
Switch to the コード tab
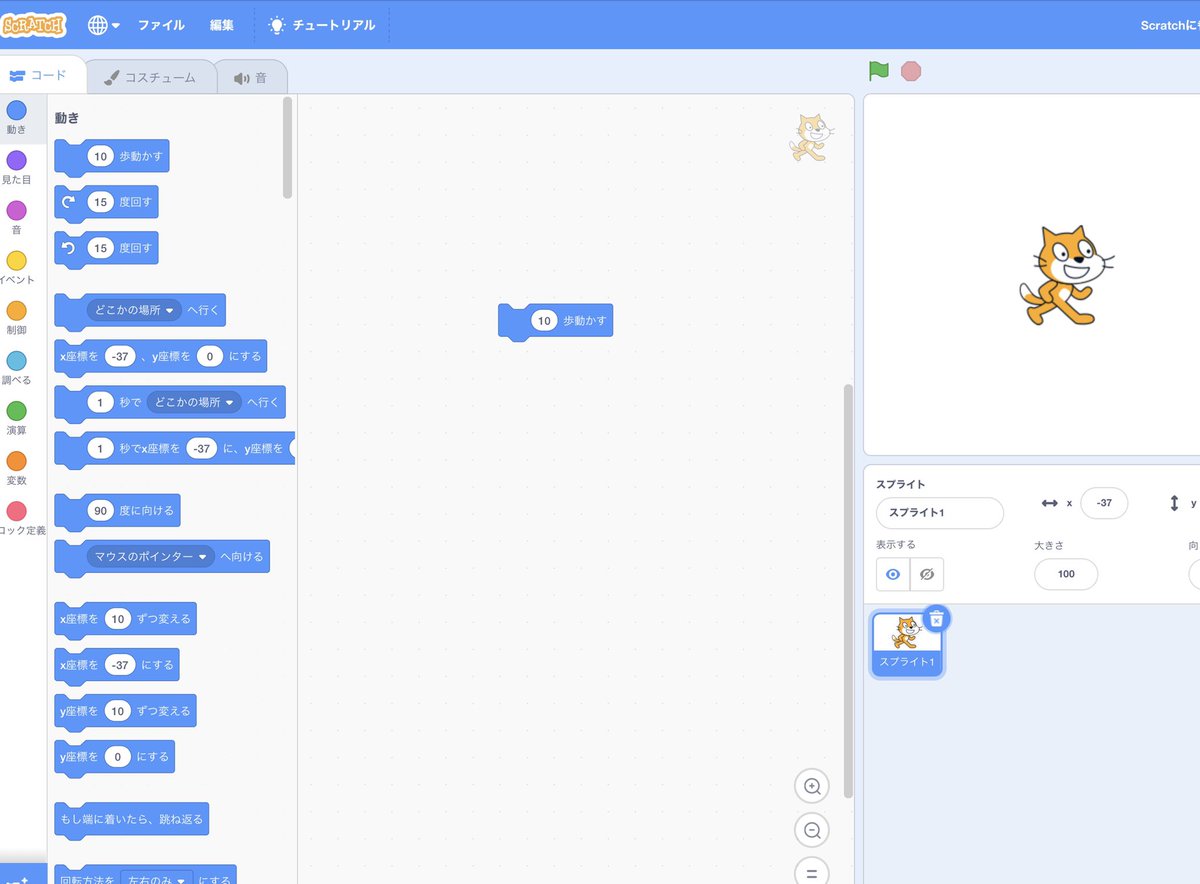coord(40,75)
